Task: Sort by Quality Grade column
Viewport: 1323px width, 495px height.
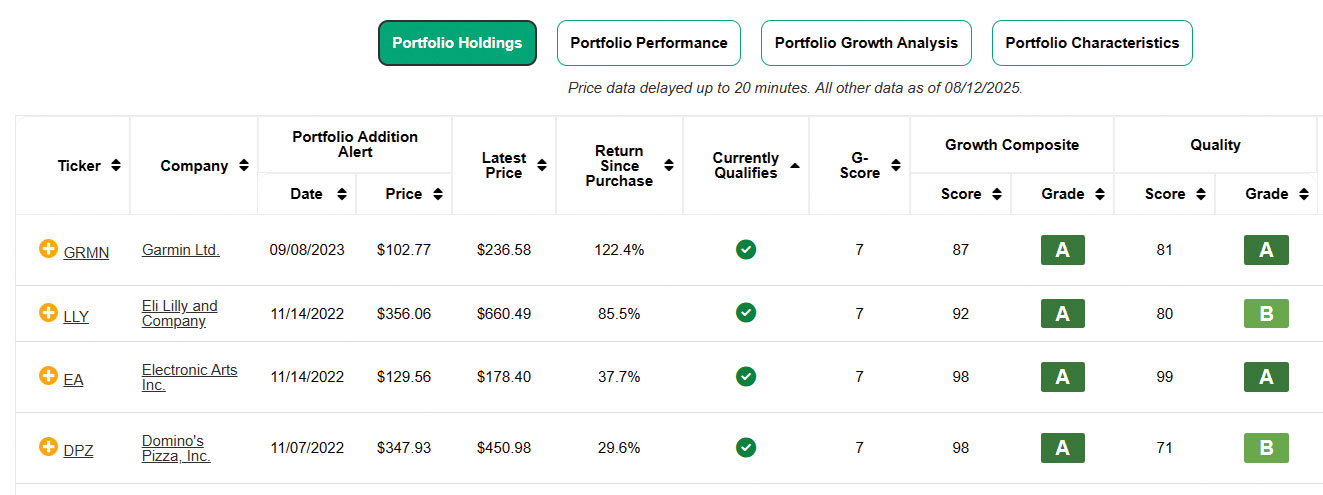Action: click(x=1303, y=194)
